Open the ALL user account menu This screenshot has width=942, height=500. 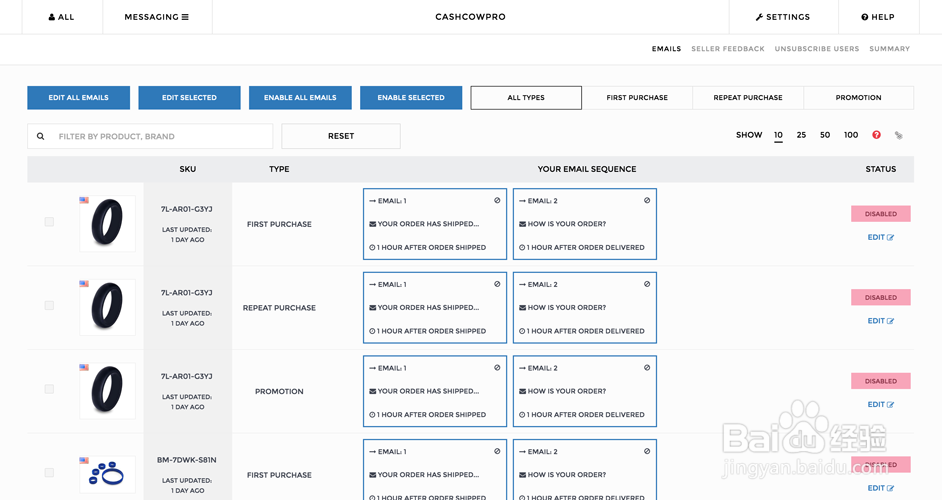coord(61,17)
